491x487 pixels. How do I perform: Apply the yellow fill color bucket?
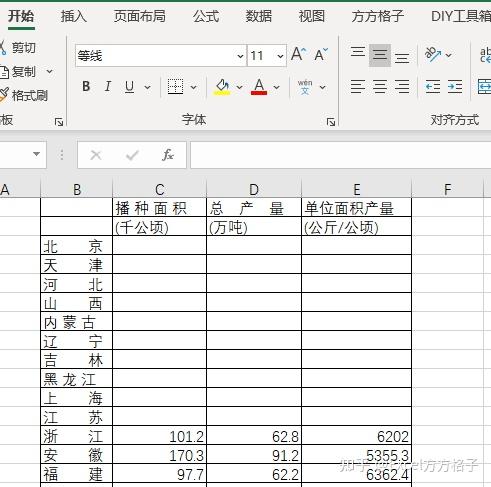point(222,87)
